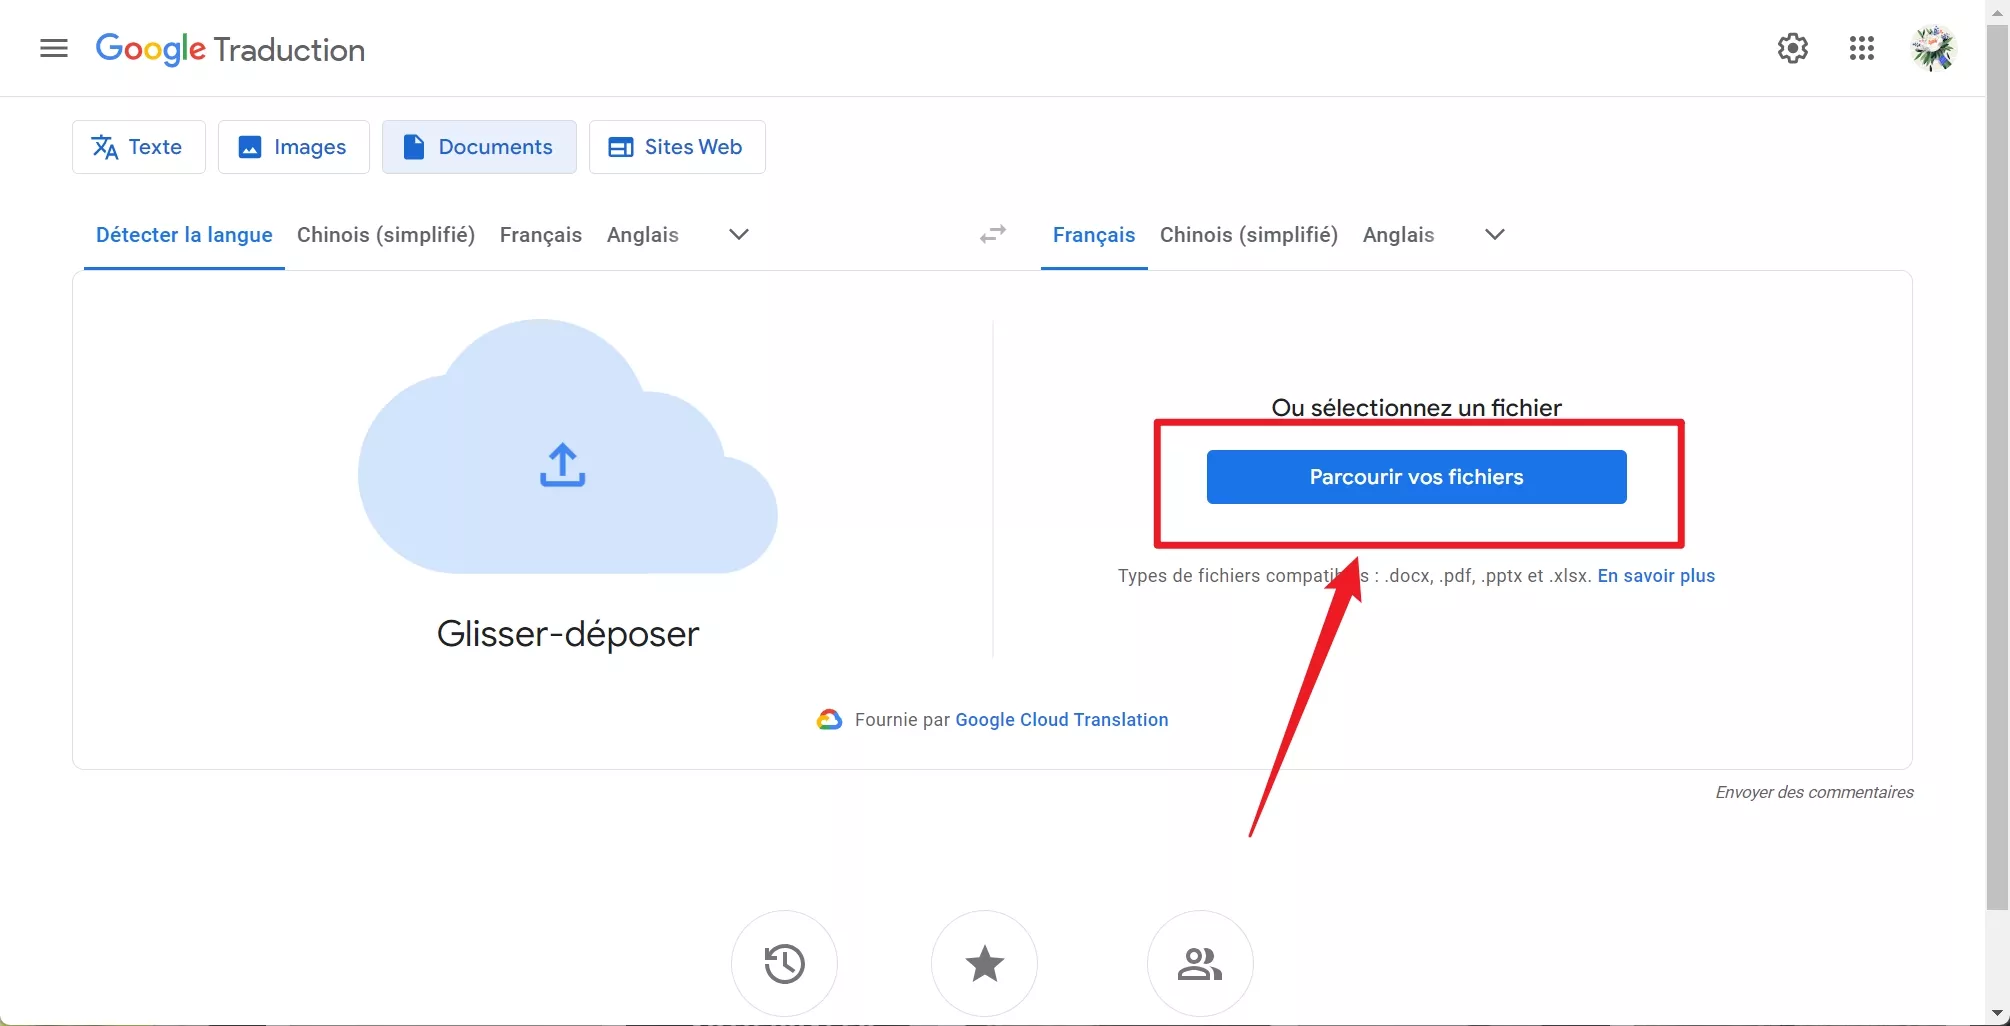Open the En savoir plus link
Viewport: 2010px width, 1026px height.
(1655, 576)
